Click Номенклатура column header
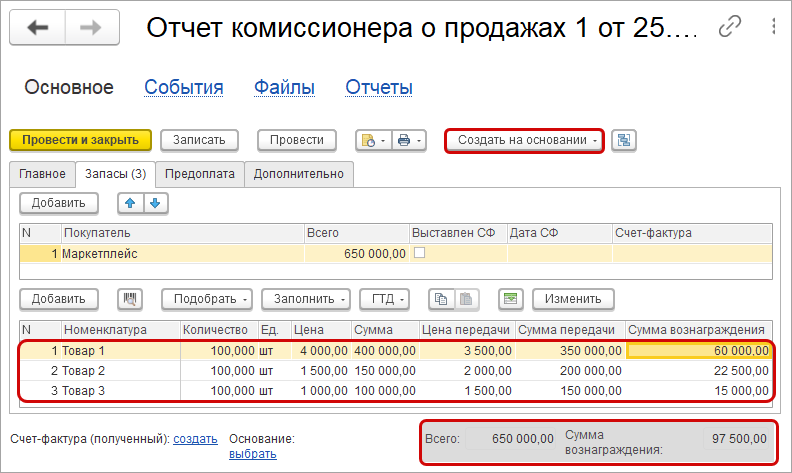Viewport: 792px width, 473px height. pos(121,330)
